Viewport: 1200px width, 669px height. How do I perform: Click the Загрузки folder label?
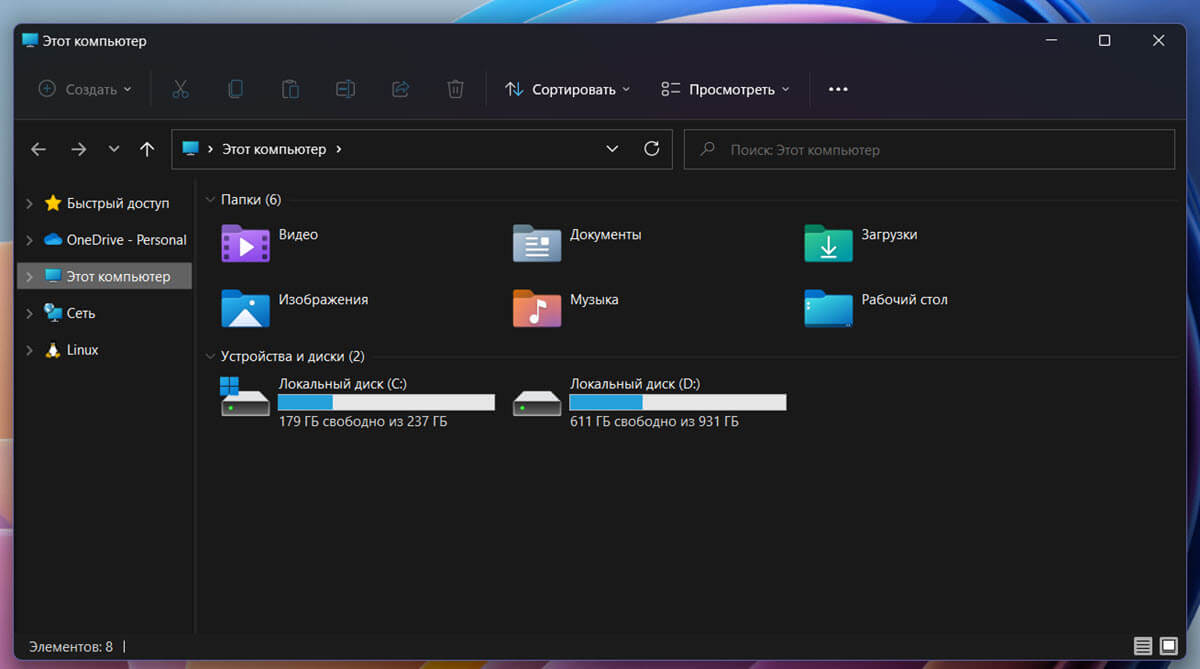[889, 235]
